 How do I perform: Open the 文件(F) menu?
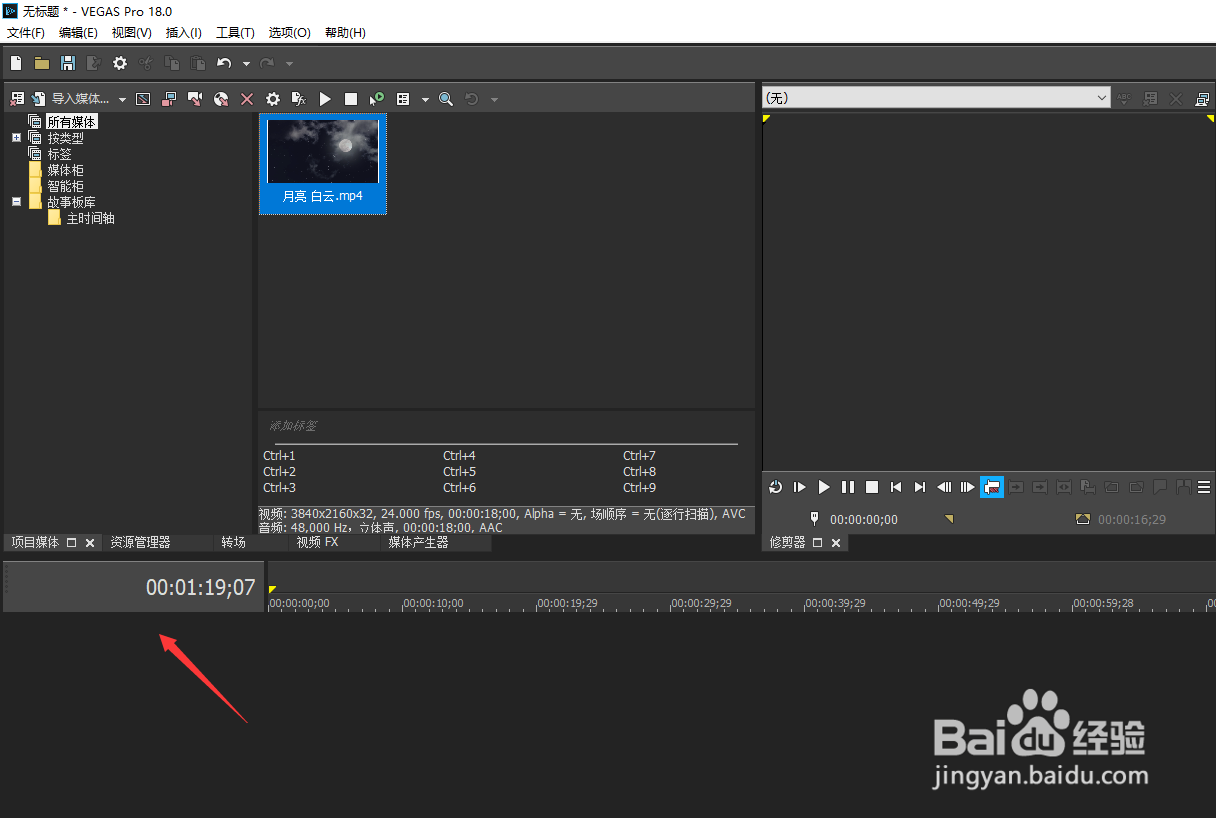click(26, 32)
